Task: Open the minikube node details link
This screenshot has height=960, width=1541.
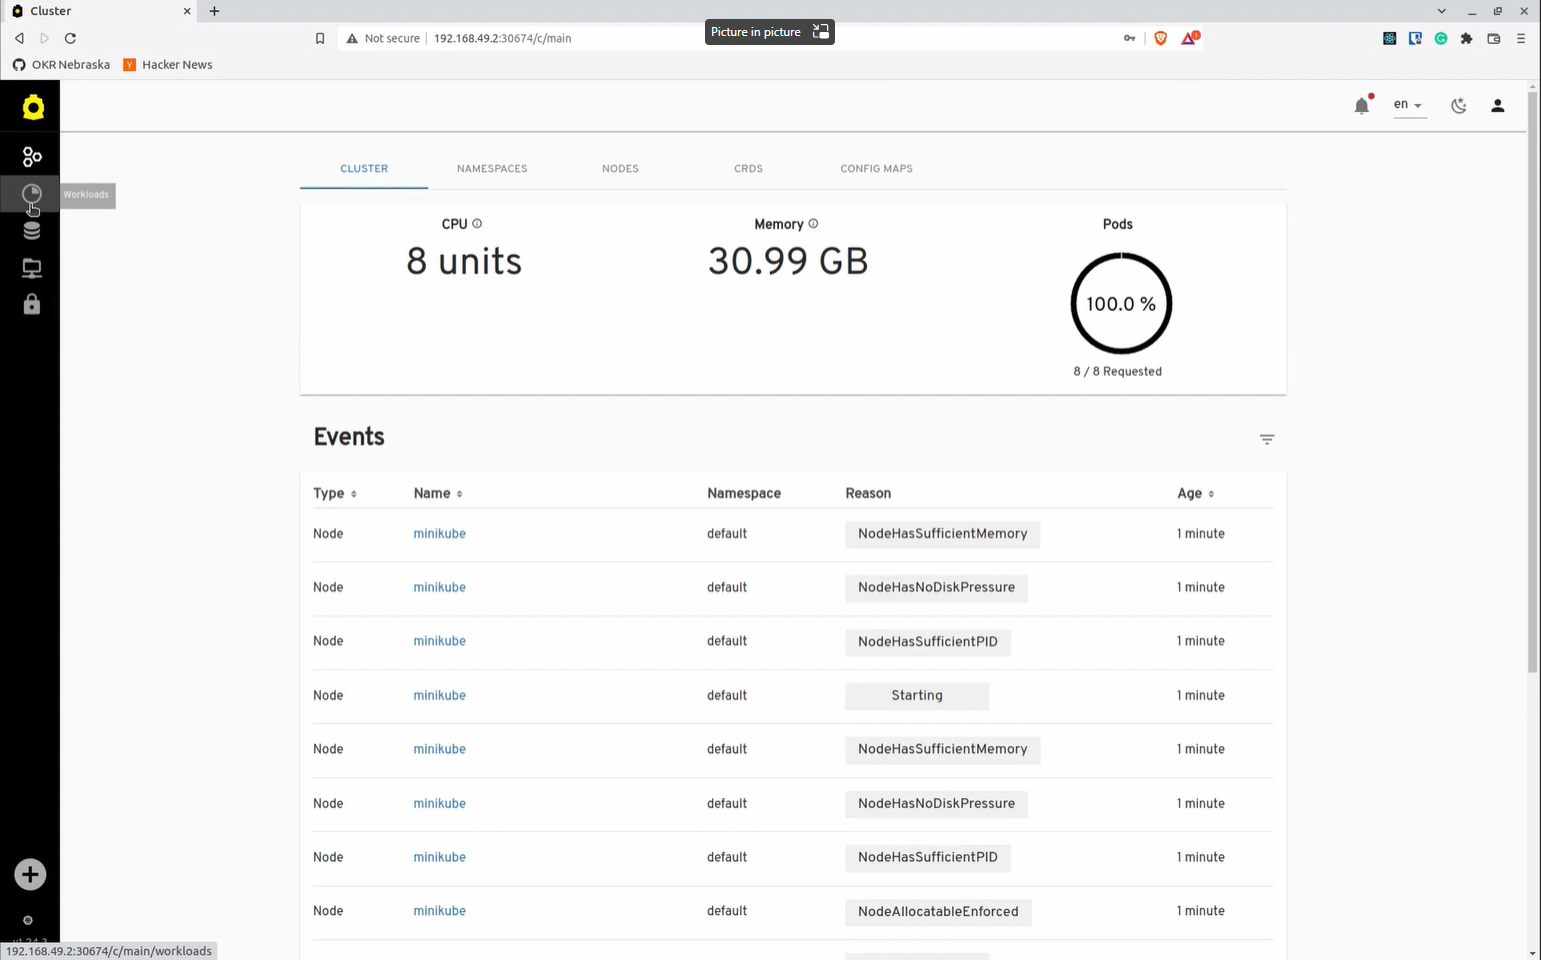Action: 439,533
